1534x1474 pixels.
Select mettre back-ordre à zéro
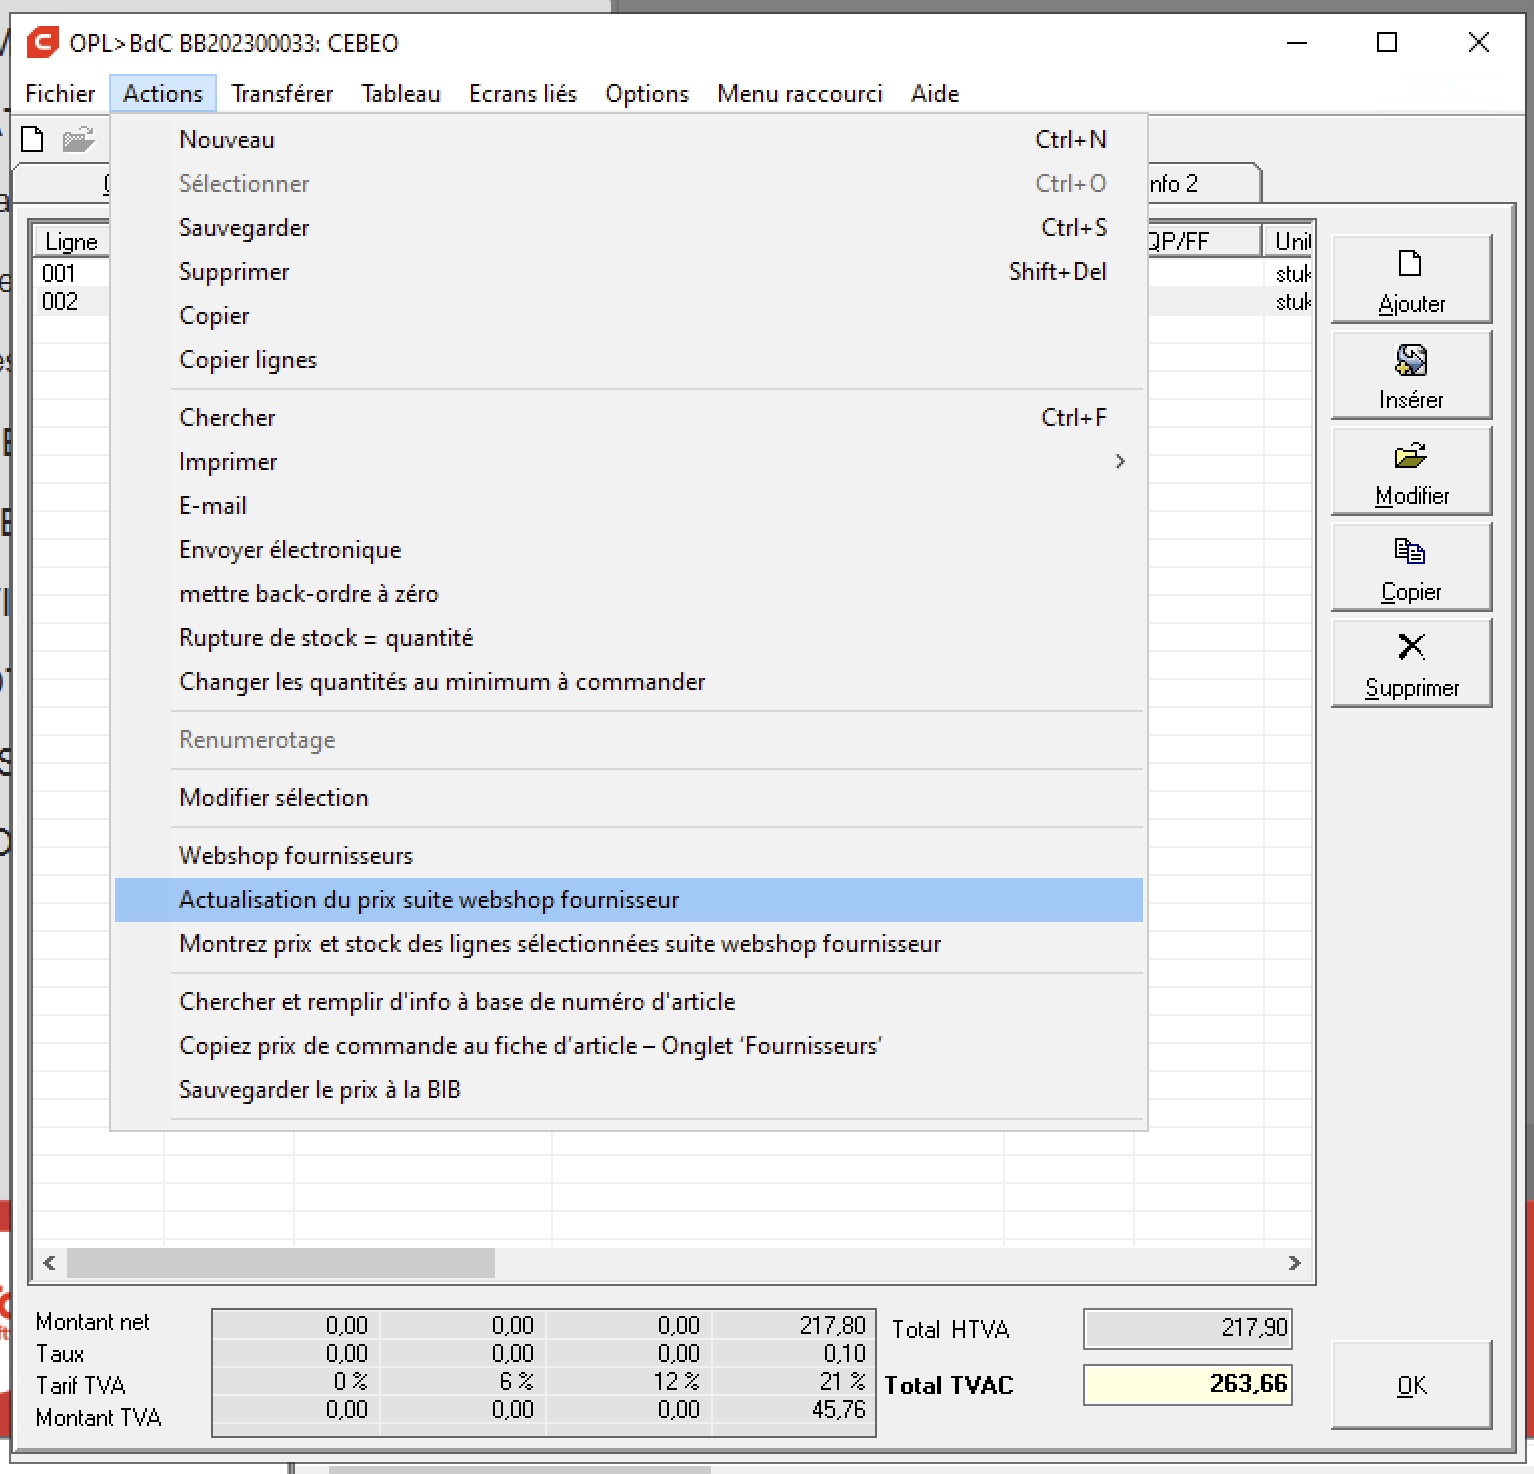pos(629,594)
